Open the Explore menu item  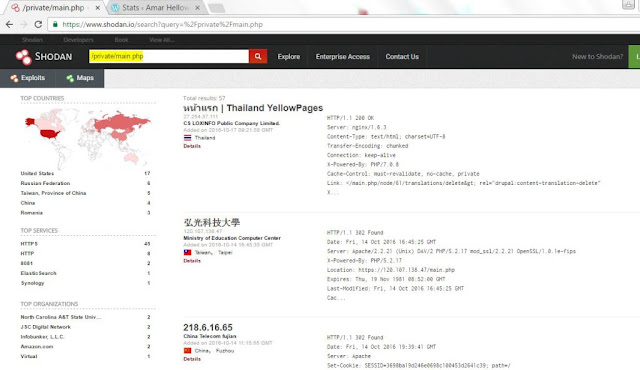pos(289,57)
